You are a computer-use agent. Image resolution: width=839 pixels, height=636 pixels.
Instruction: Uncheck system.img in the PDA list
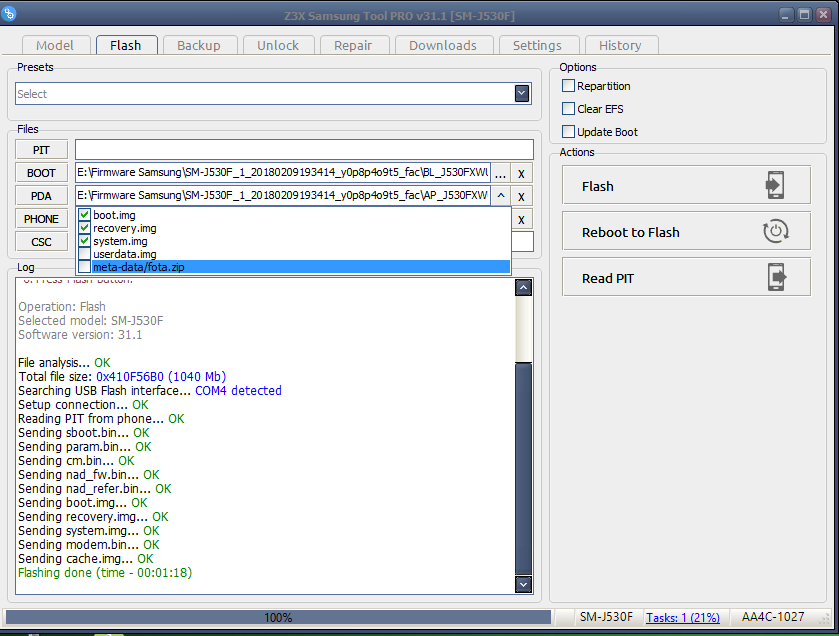click(x=84, y=241)
